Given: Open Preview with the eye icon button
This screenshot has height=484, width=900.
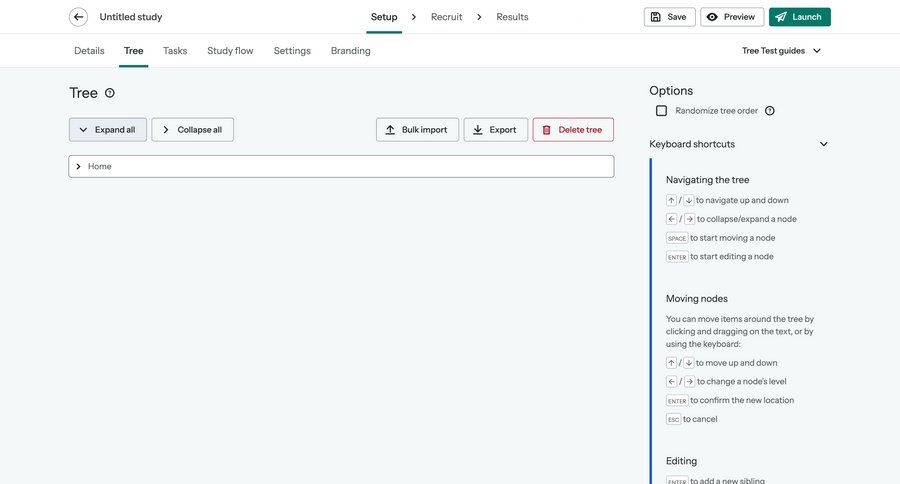Looking at the screenshot, I should coord(732,17).
